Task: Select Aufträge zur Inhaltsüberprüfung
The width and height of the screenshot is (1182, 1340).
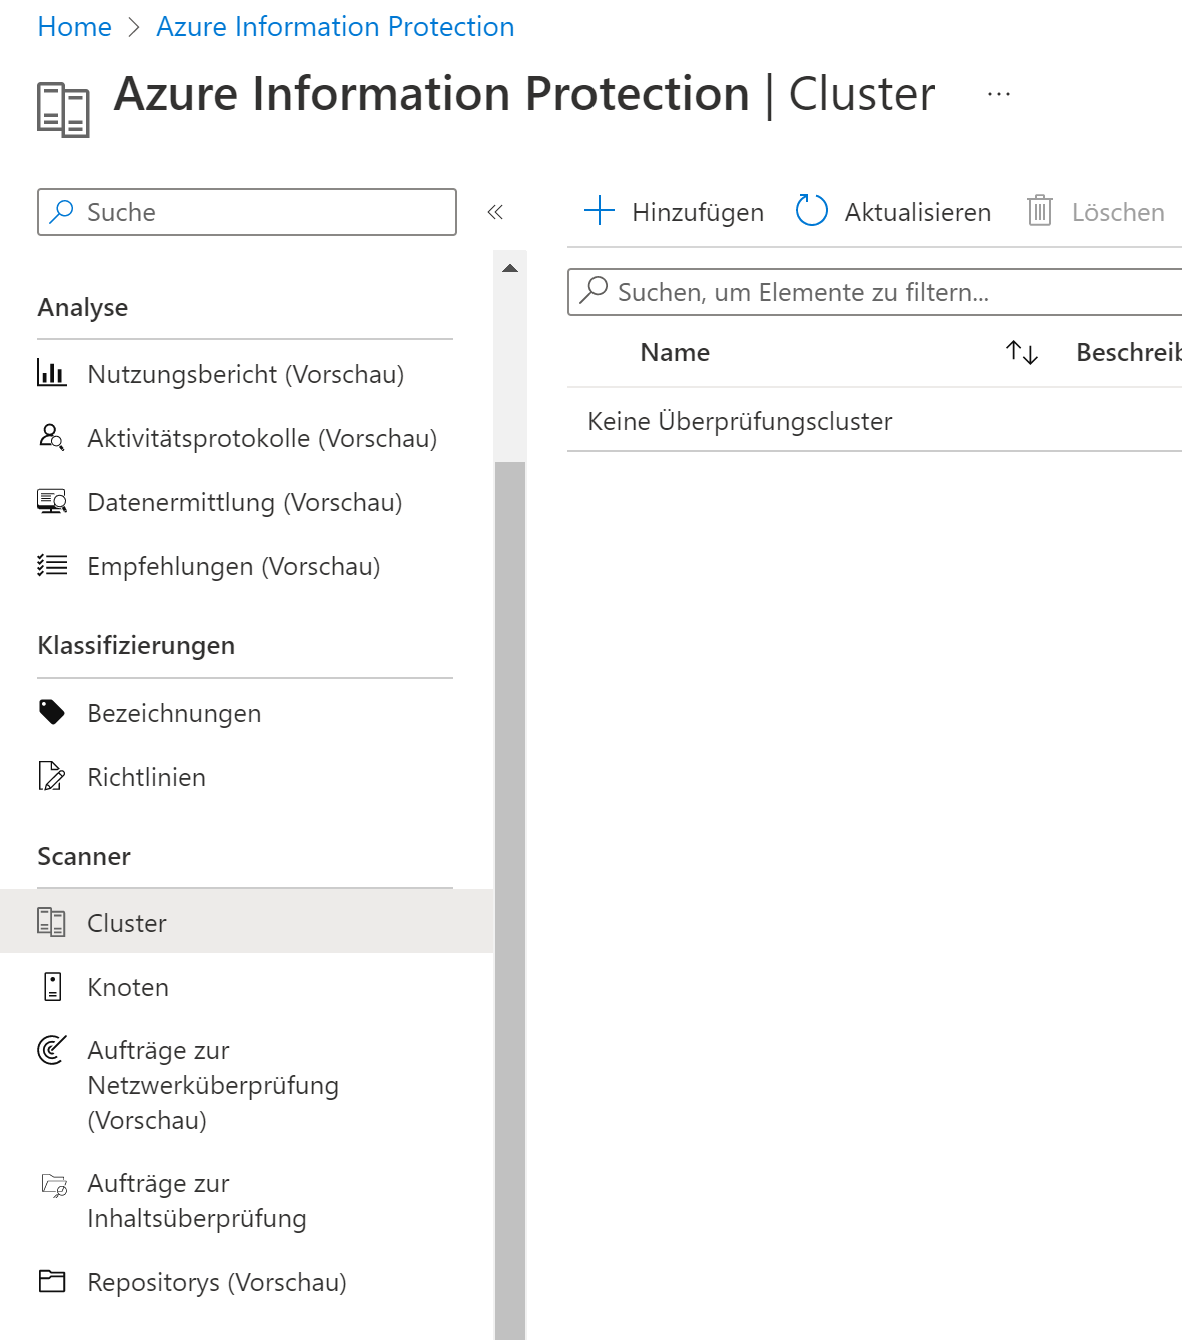Action: click(197, 1200)
